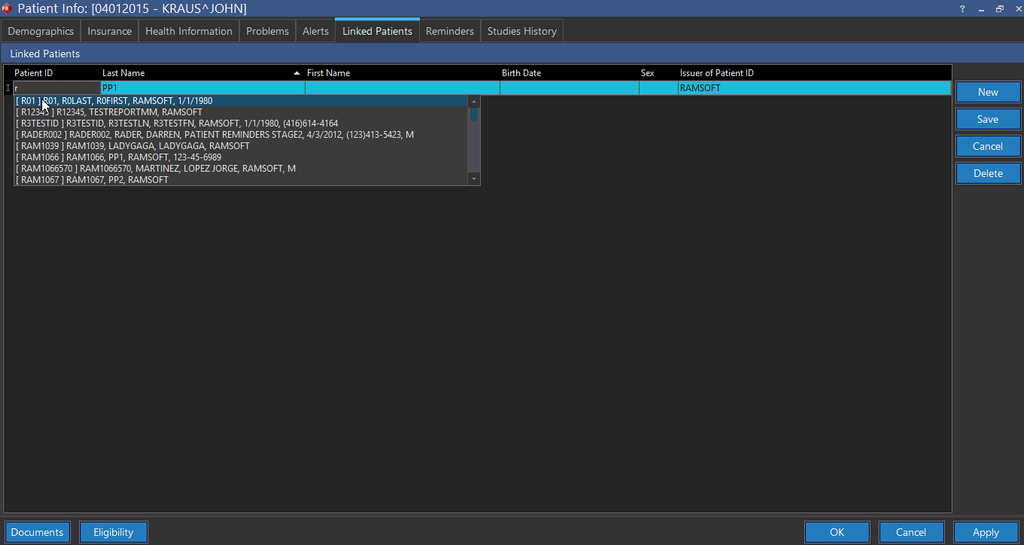This screenshot has width=1024, height=545.
Task: Open the Eligibility button
Action: (x=113, y=532)
